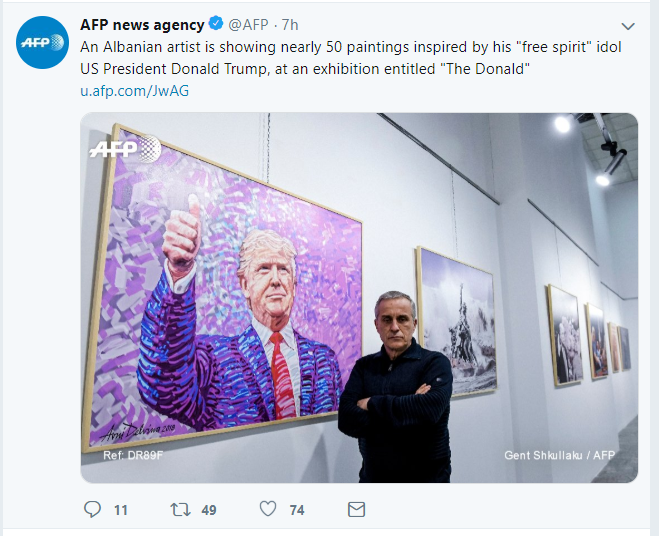The height and width of the screenshot is (536, 659).
Task: Click the white AFP watermark on photo
Action: [x=124, y=149]
